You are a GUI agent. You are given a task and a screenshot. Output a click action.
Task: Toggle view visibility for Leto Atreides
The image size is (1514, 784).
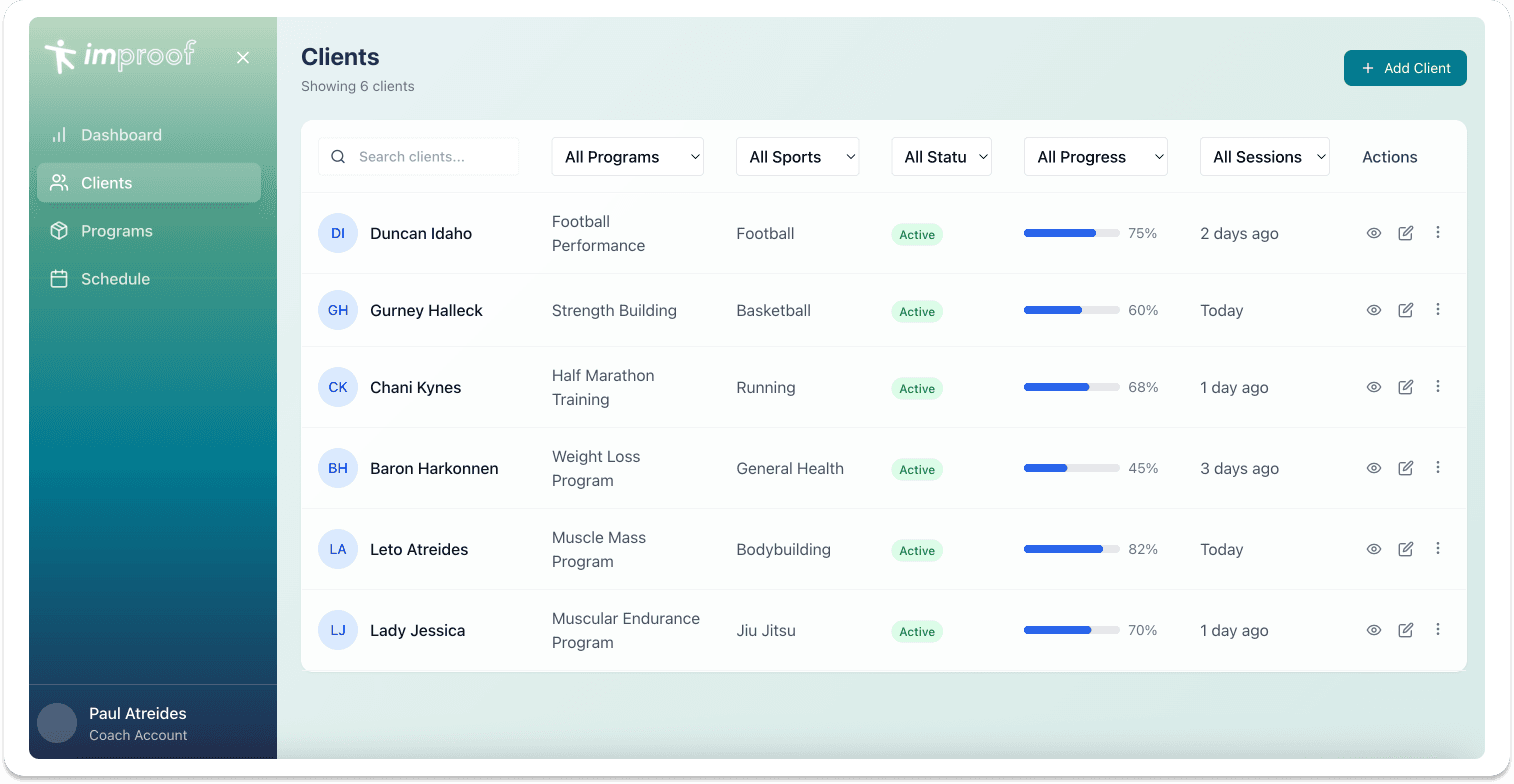(x=1373, y=548)
